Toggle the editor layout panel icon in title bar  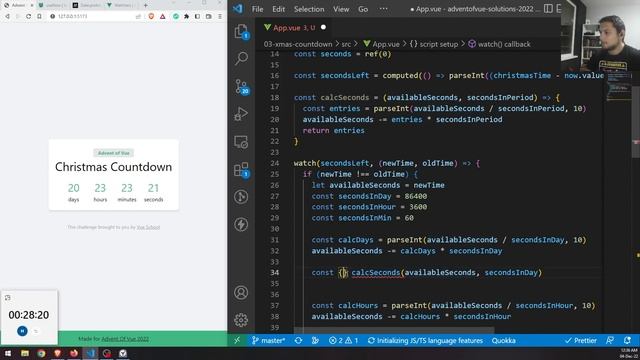point(548,9)
